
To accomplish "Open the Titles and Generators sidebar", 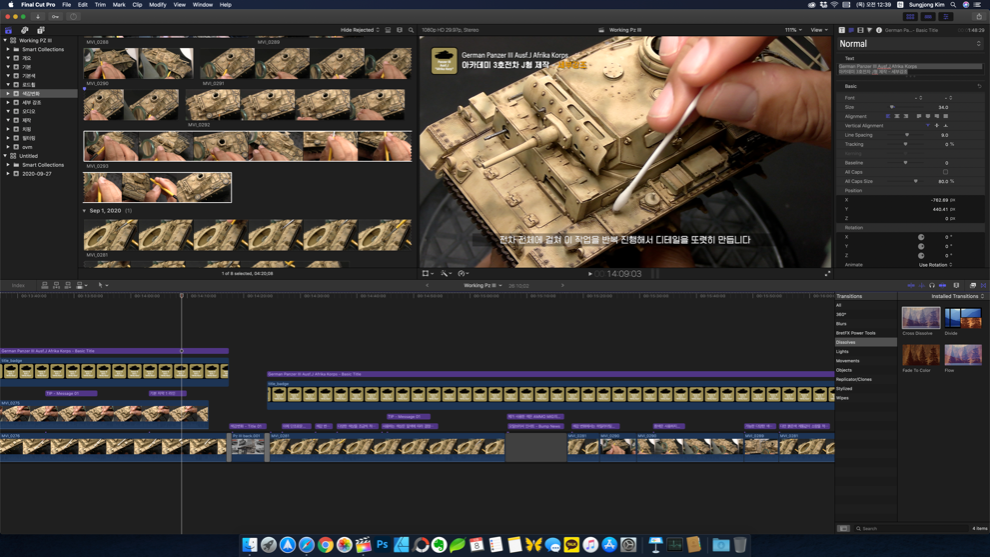I will pyautogui.click(x=41, y=30).
